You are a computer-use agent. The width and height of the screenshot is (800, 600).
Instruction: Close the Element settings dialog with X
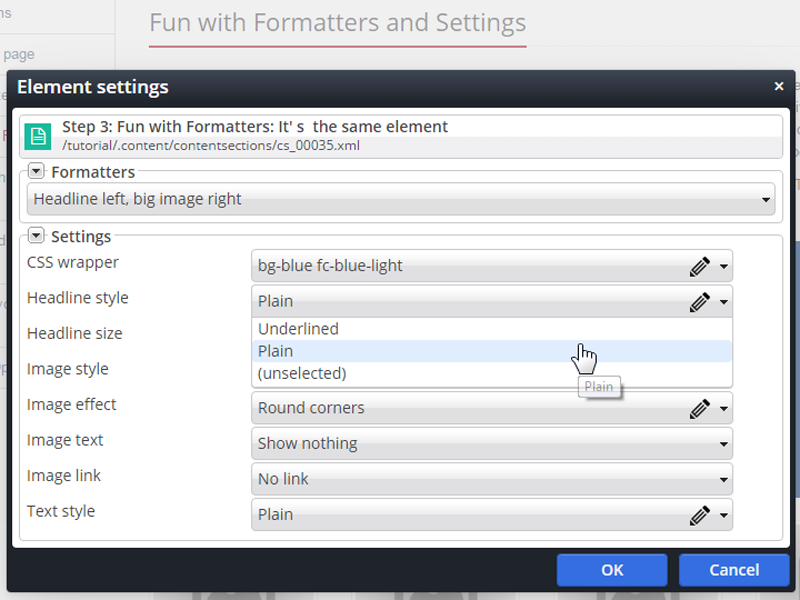tap(779, 86)
